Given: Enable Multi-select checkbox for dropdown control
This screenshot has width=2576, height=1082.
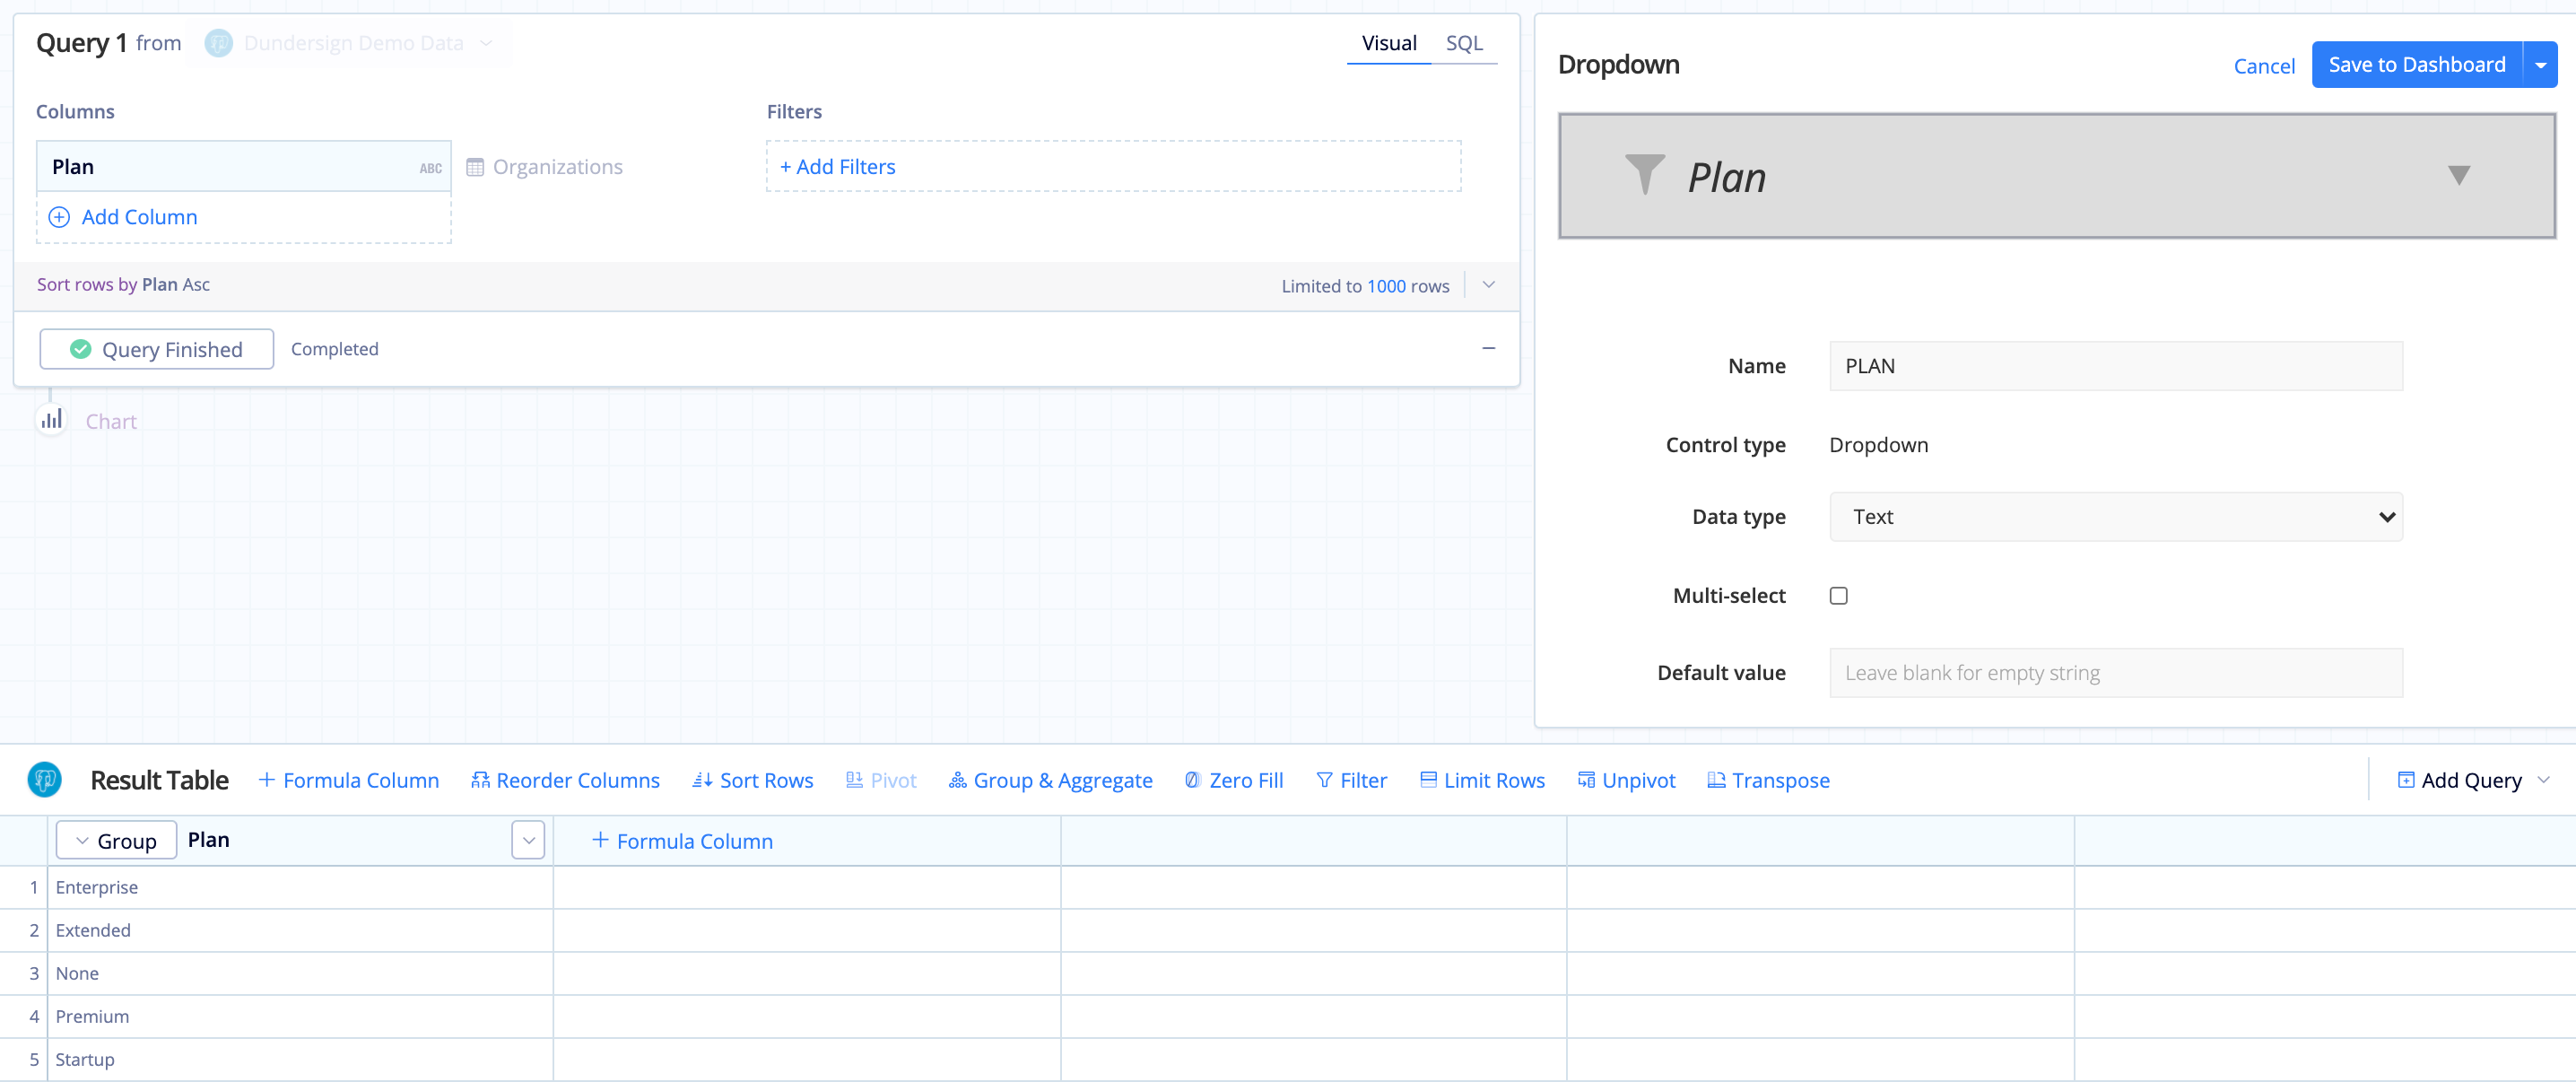Looking at the screenshot, I should pyautogui.click(x=1839, y=595).
